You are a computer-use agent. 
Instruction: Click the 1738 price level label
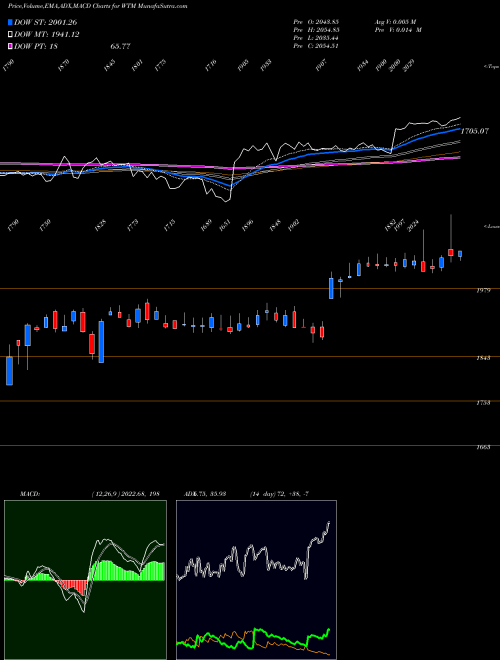(484, 403)
